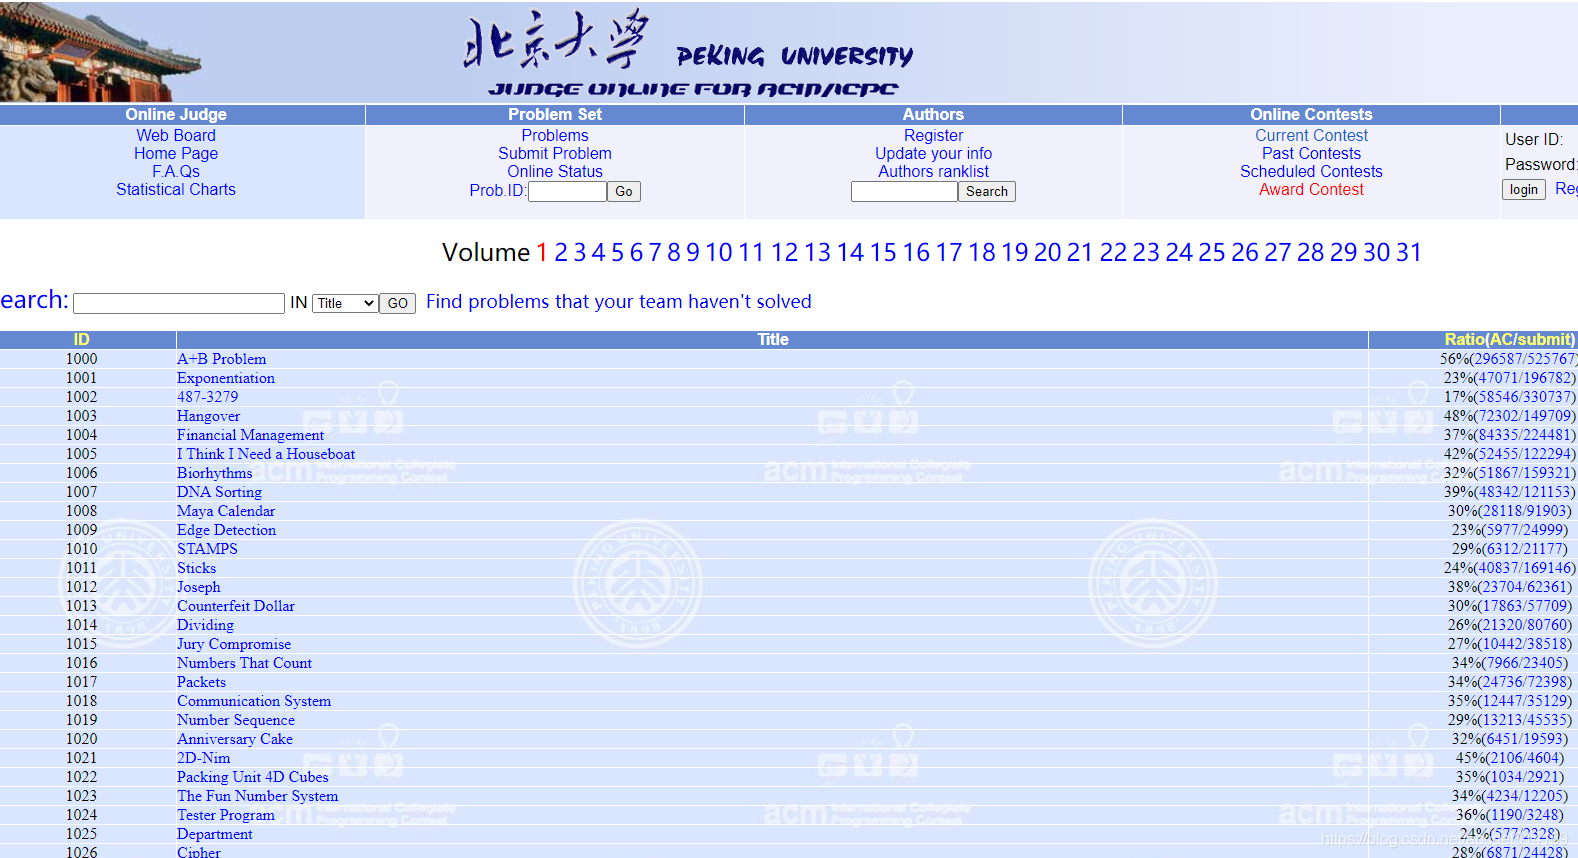The width and height of the screenshot is (1578, 858).
Task: Open problem Tester Program
Action: 226,815
